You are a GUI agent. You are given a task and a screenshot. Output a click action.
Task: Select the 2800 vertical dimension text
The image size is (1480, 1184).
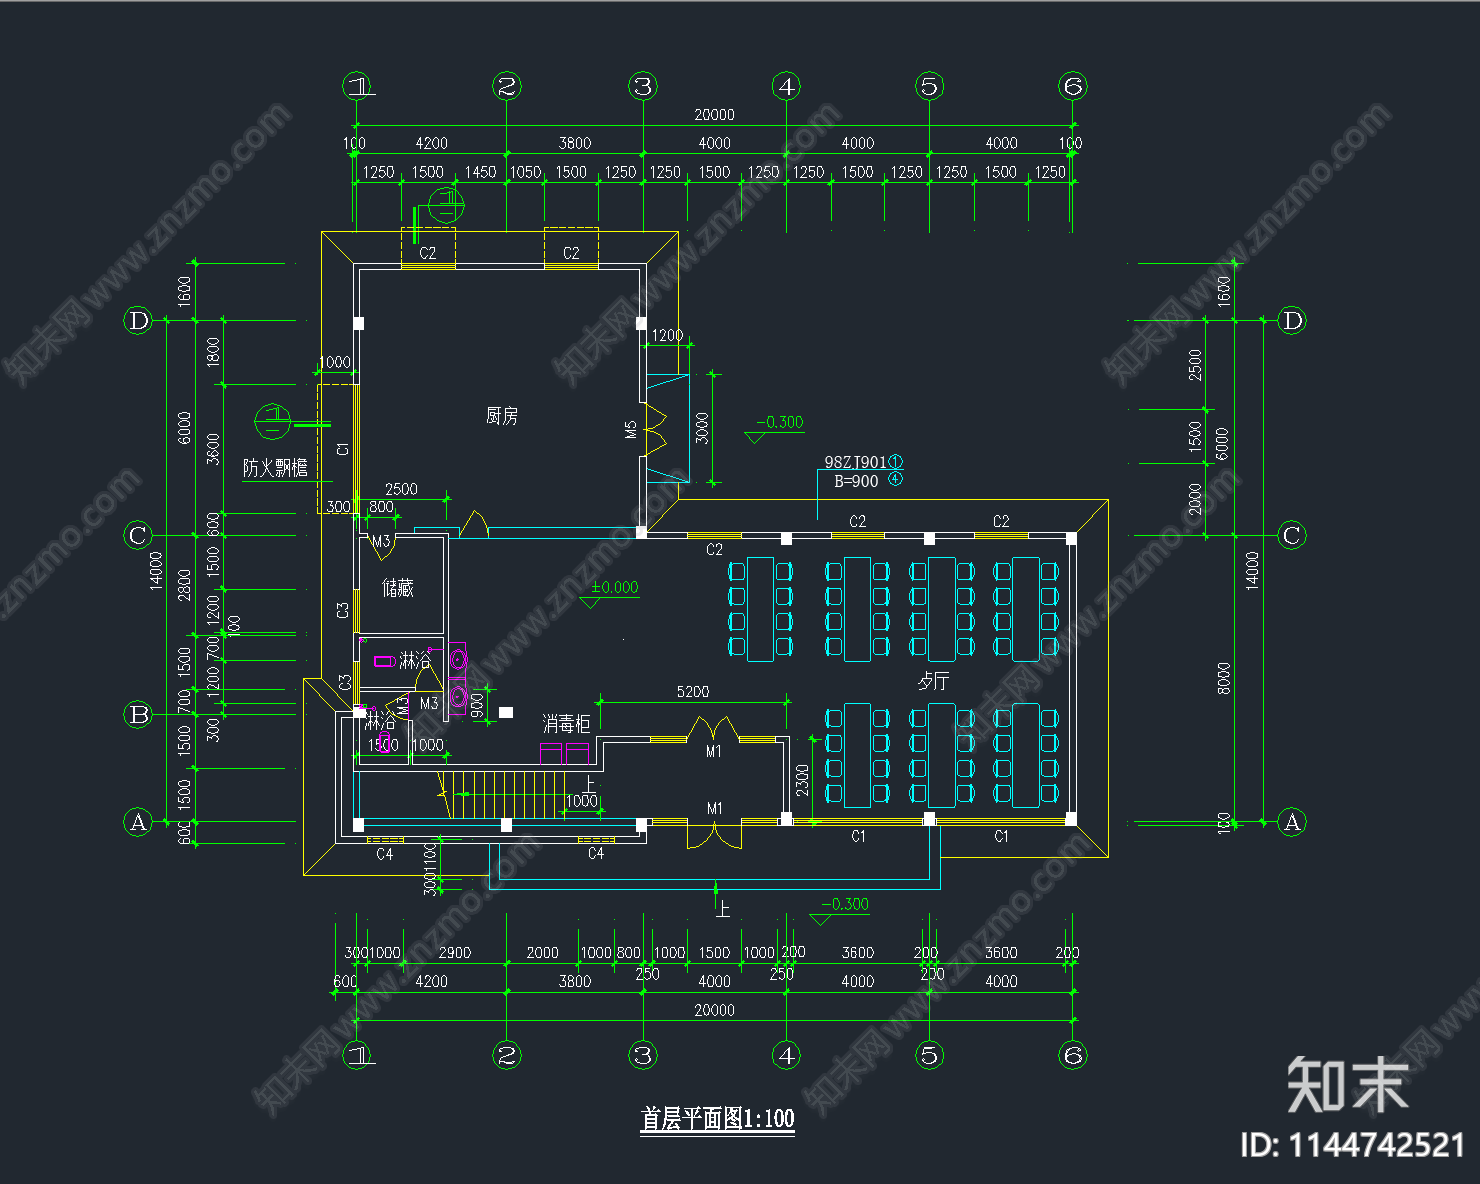pos(184,585)
